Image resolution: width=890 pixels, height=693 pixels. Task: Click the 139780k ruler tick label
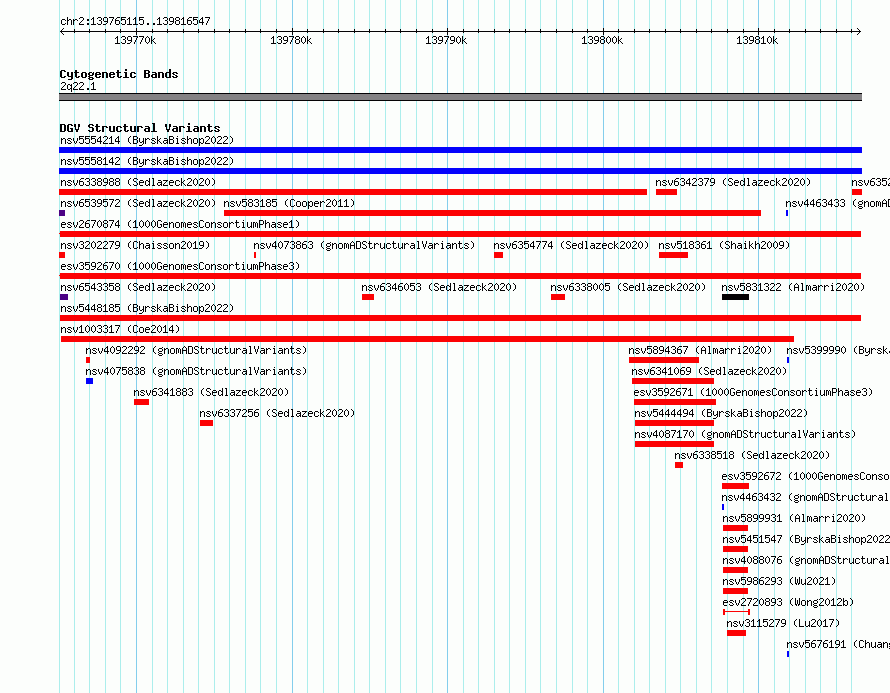click(291, 40)
